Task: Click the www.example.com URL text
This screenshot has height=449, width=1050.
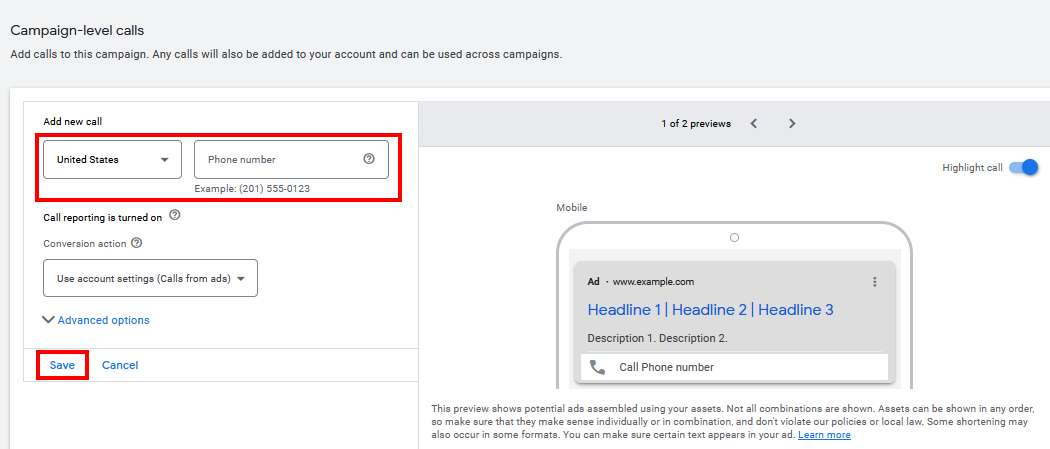Action: coord(654,282)
